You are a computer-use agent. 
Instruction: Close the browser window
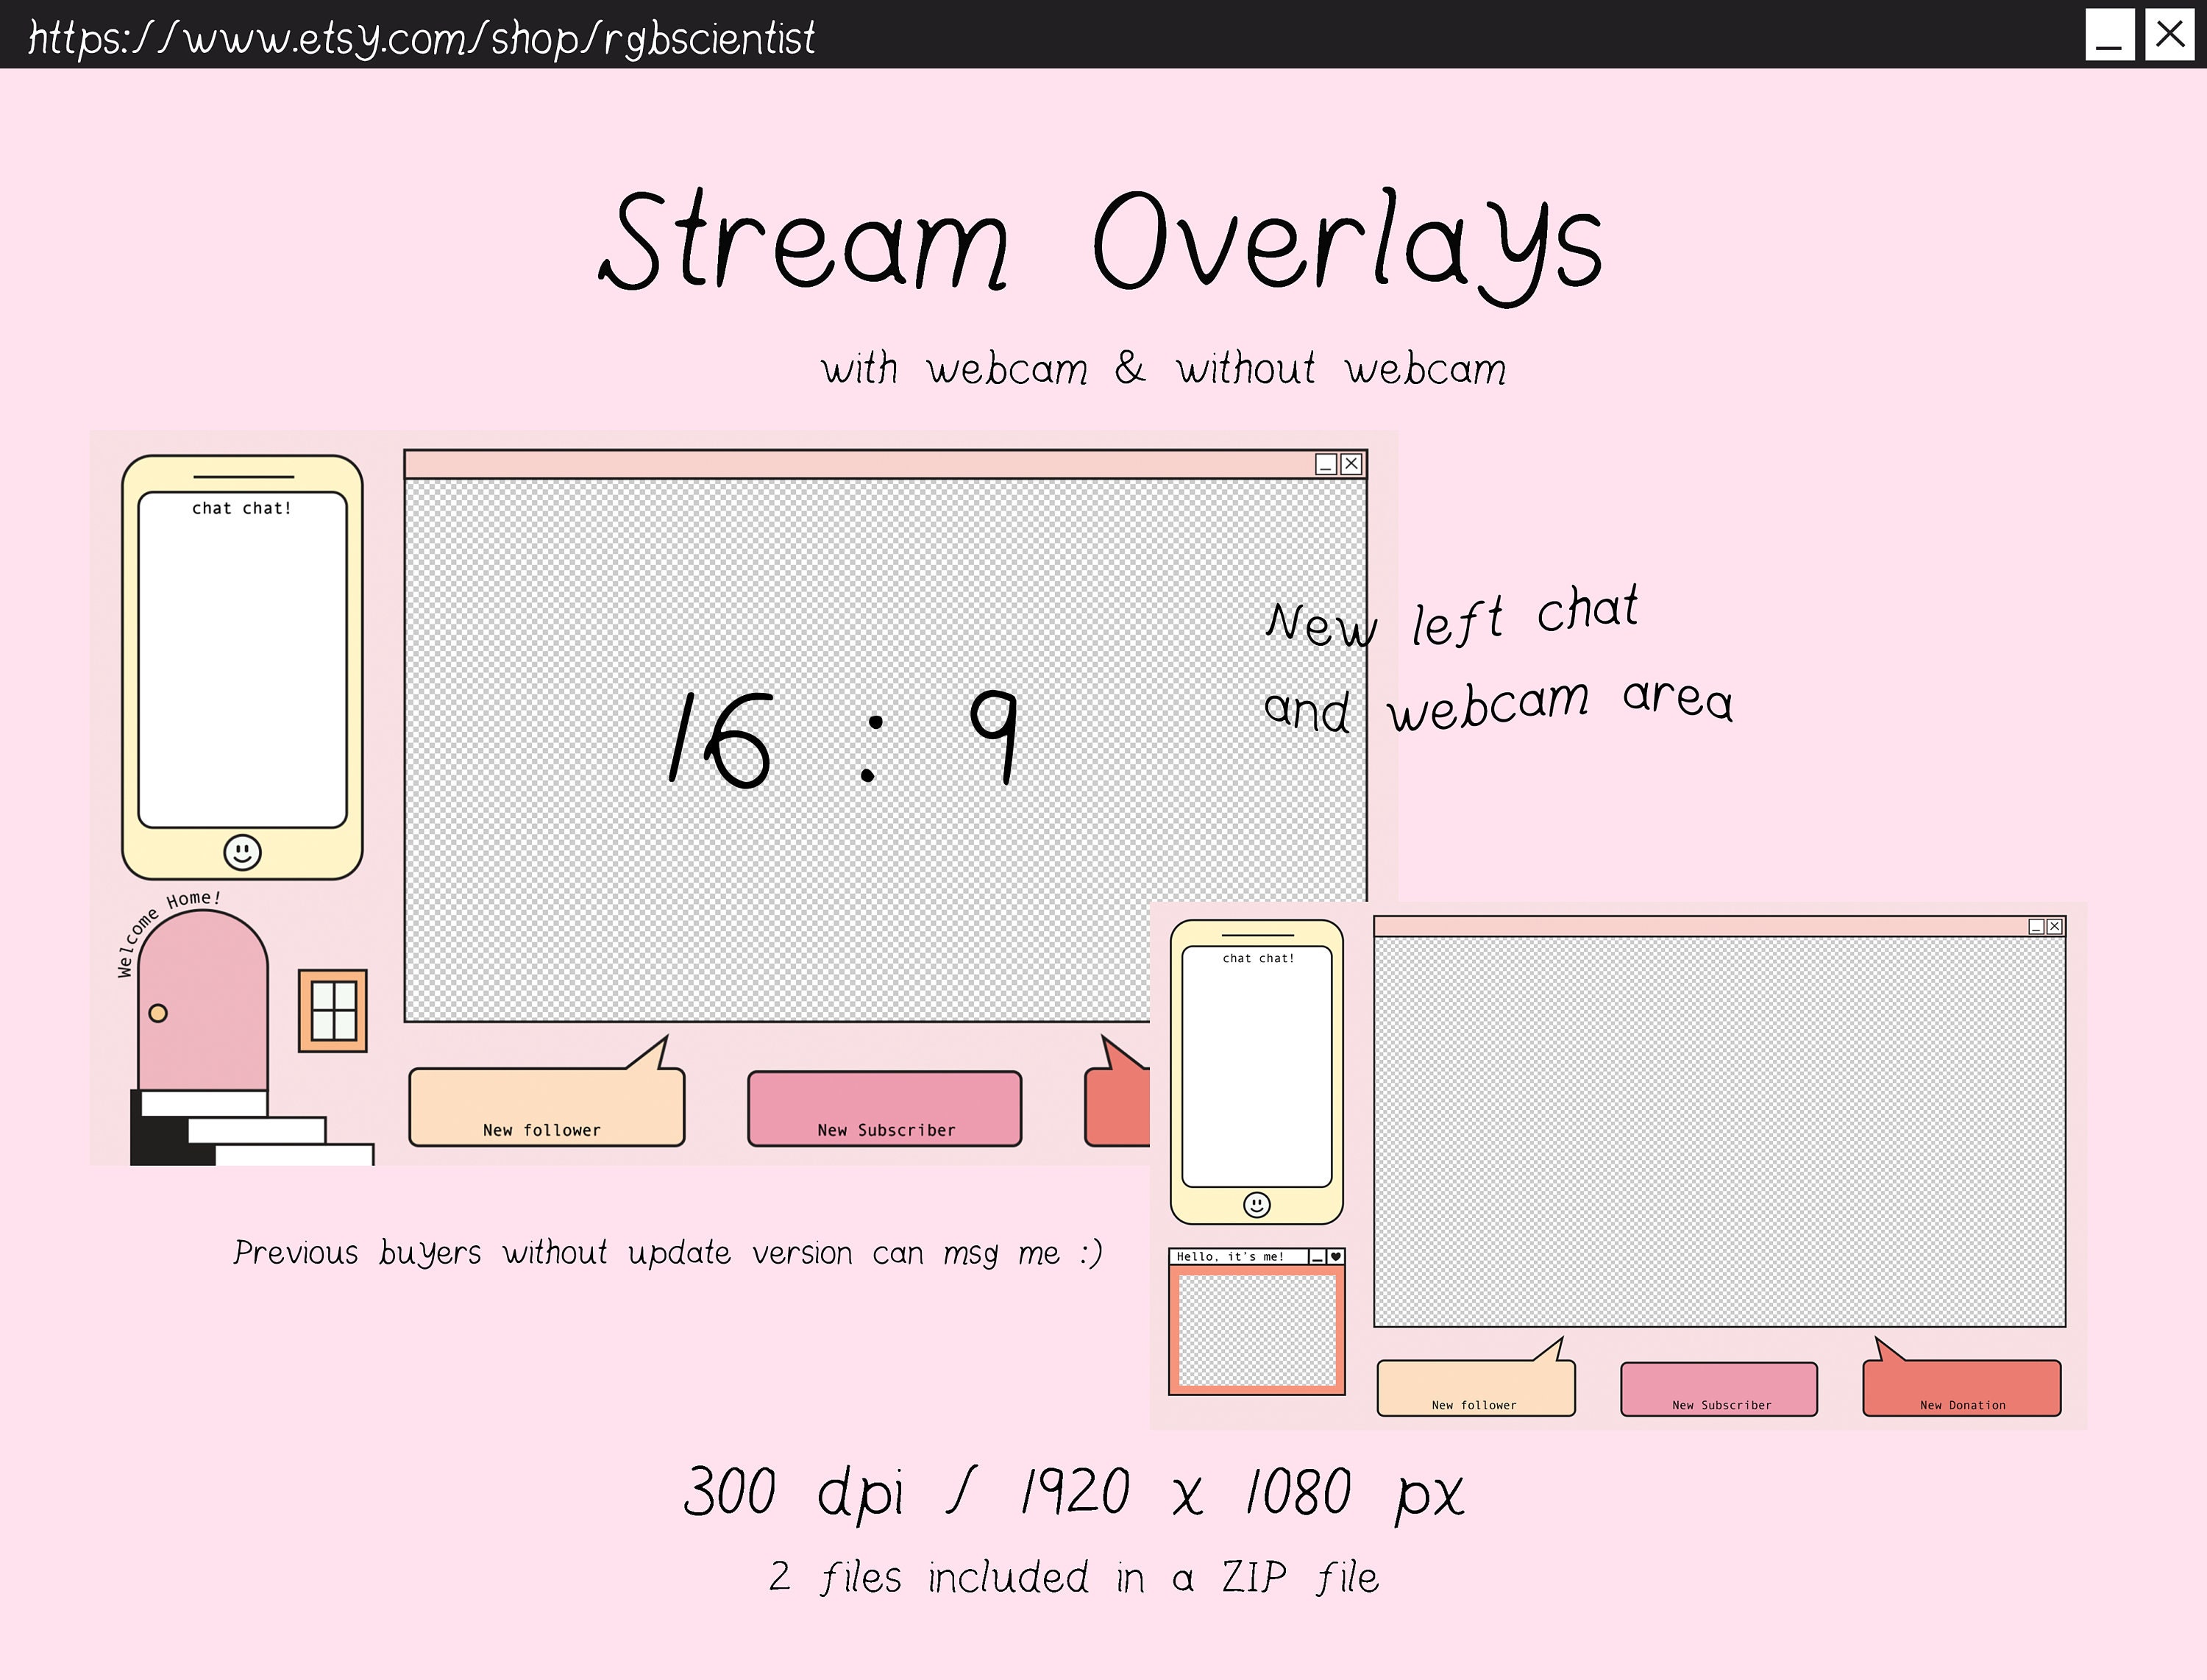(x=2170, y=37)
